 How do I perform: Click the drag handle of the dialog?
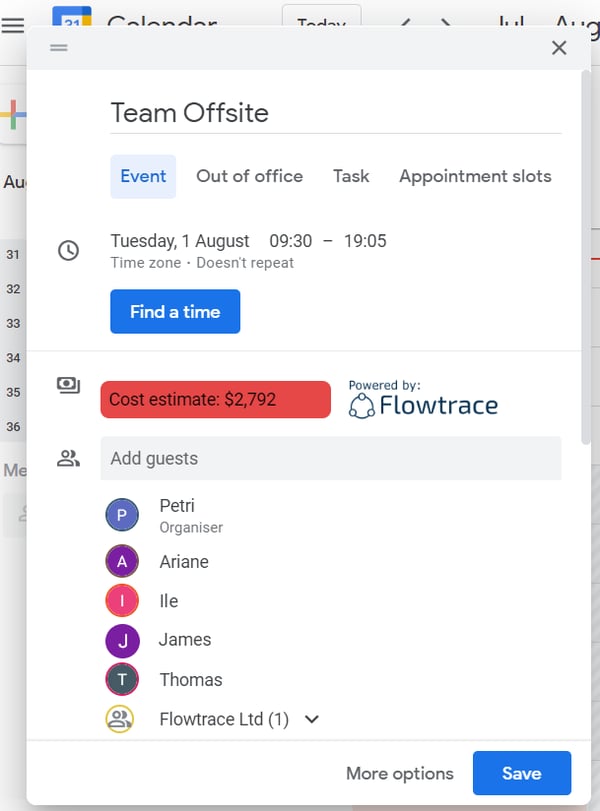point(59,47)
